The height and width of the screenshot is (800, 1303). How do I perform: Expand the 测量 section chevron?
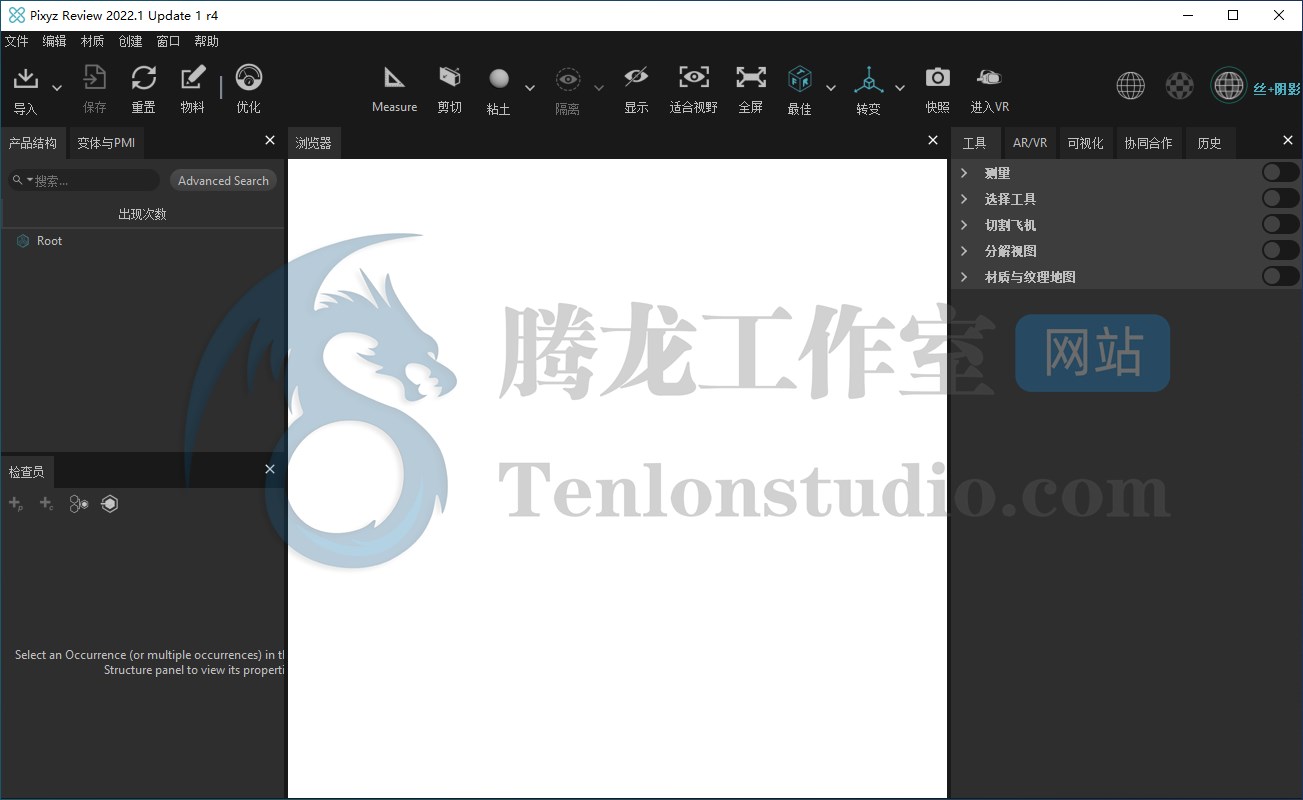[964, 173]
